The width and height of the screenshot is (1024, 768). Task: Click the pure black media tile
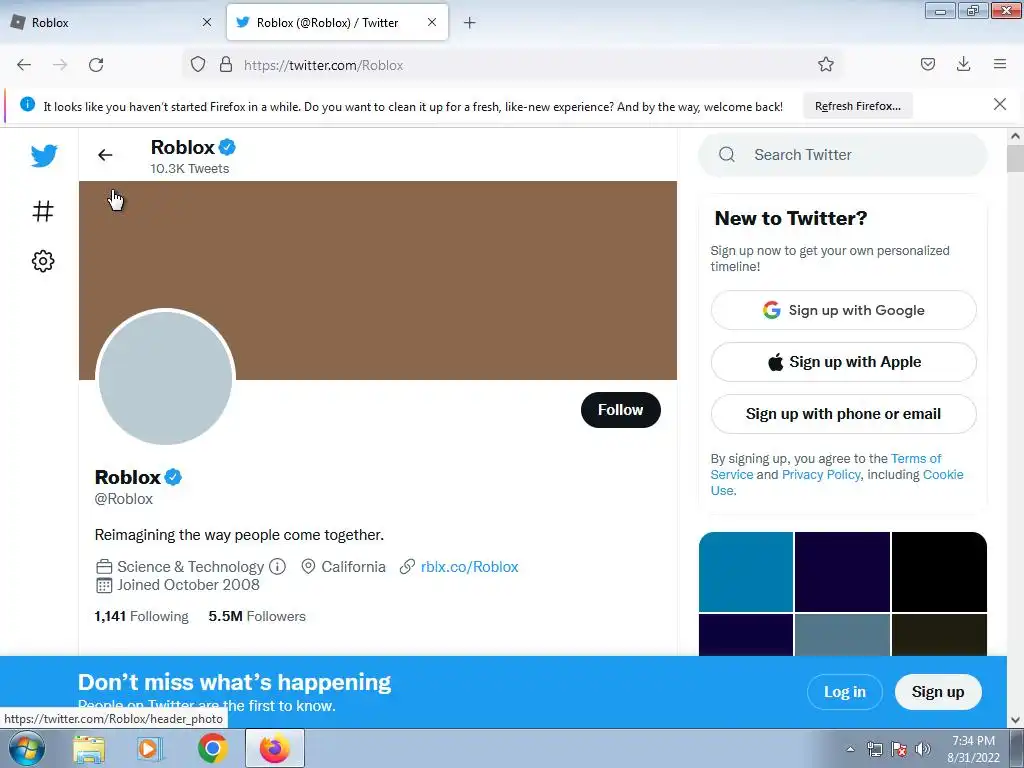pyautogui.click(x=939, y=571)
